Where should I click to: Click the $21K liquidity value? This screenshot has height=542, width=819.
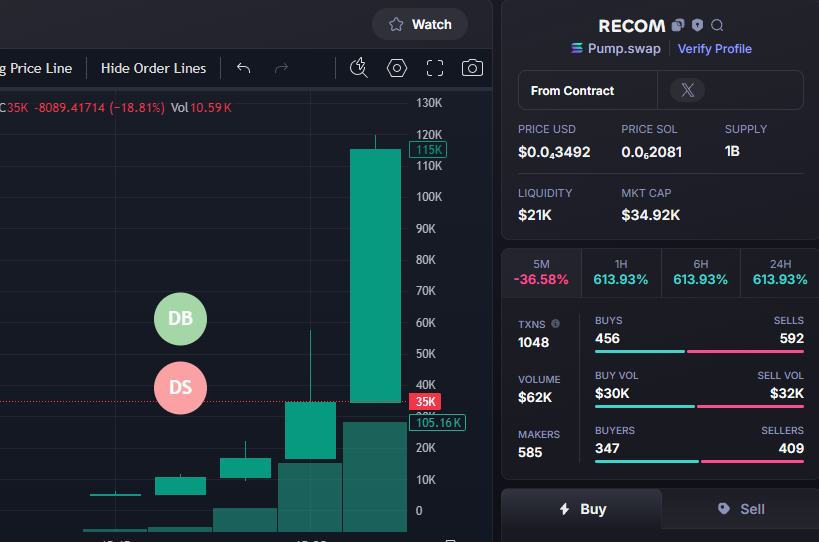[x=535, y=215]
